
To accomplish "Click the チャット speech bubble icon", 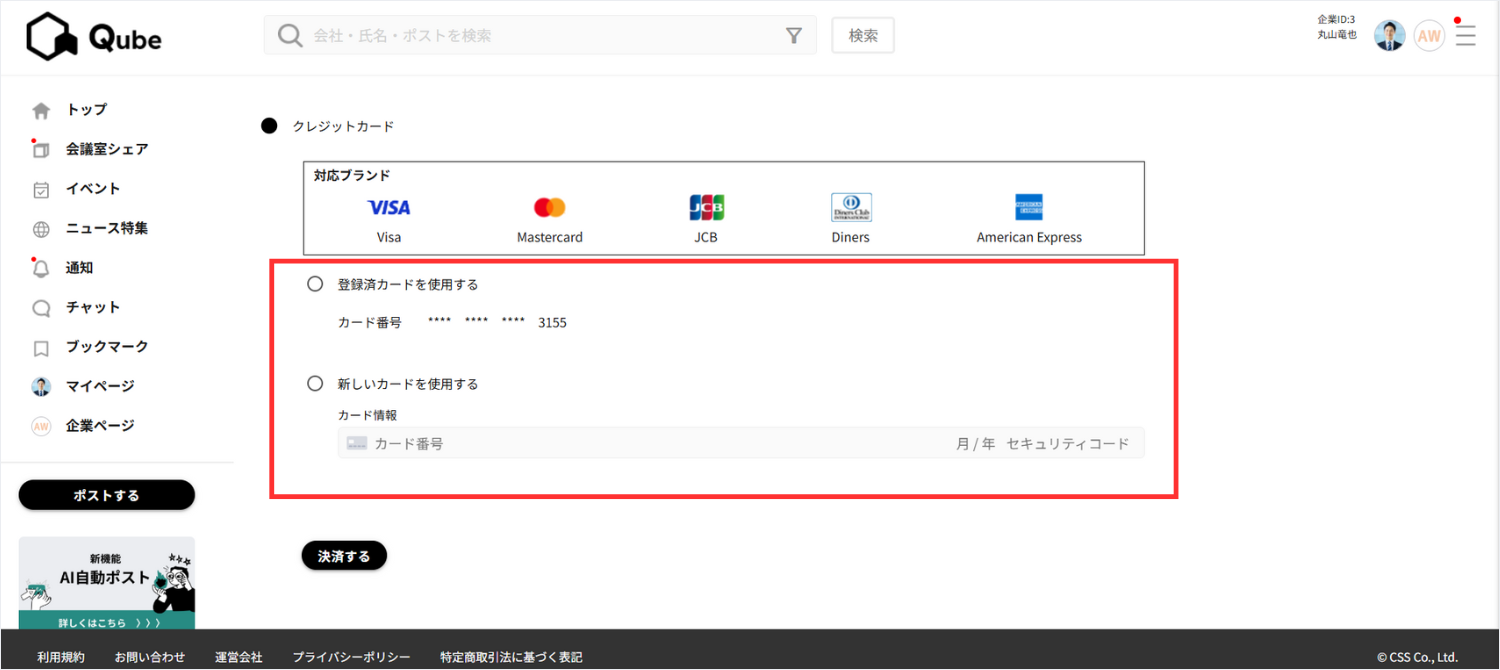I will pyautogui.click(x=41, y=308).
